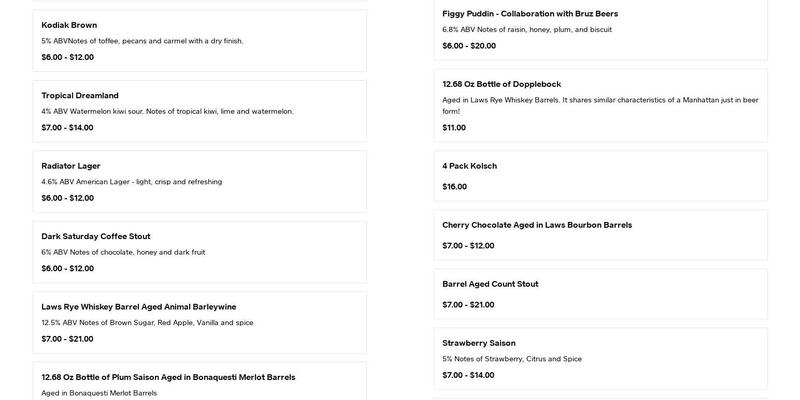Click the $11.00 Dopplebock price
This screenshot has width=800, height=400.
pos(454,128)
